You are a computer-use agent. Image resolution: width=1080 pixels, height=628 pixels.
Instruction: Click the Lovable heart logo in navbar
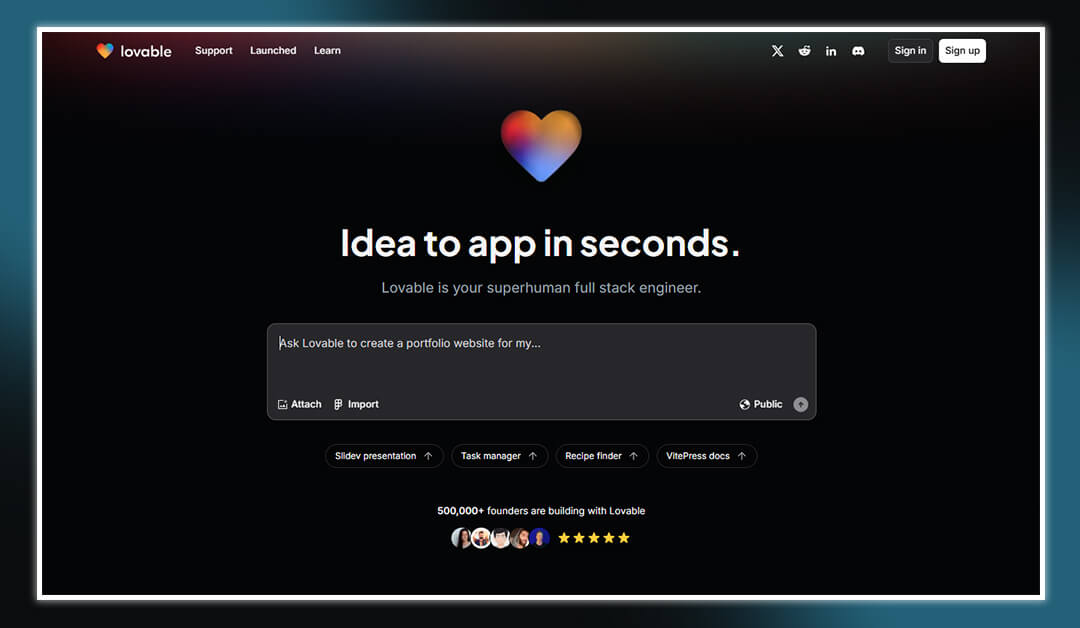click(x=105, y=50)
